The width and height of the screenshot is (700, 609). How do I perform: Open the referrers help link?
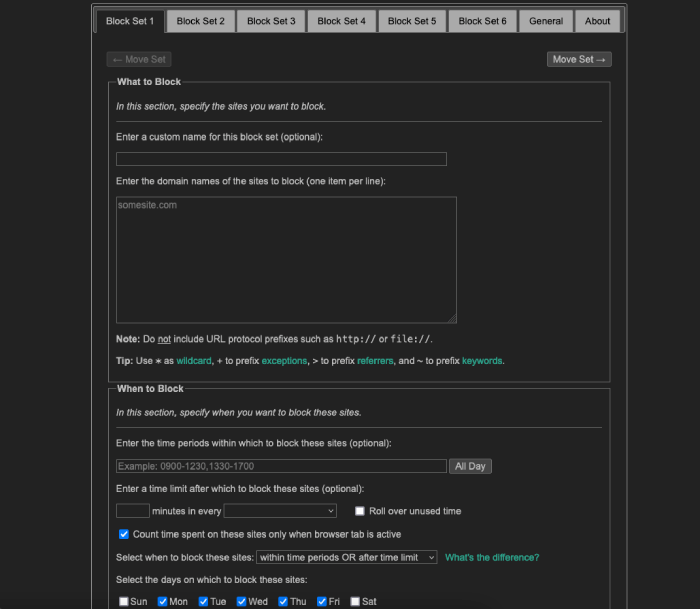coord(375,361)
